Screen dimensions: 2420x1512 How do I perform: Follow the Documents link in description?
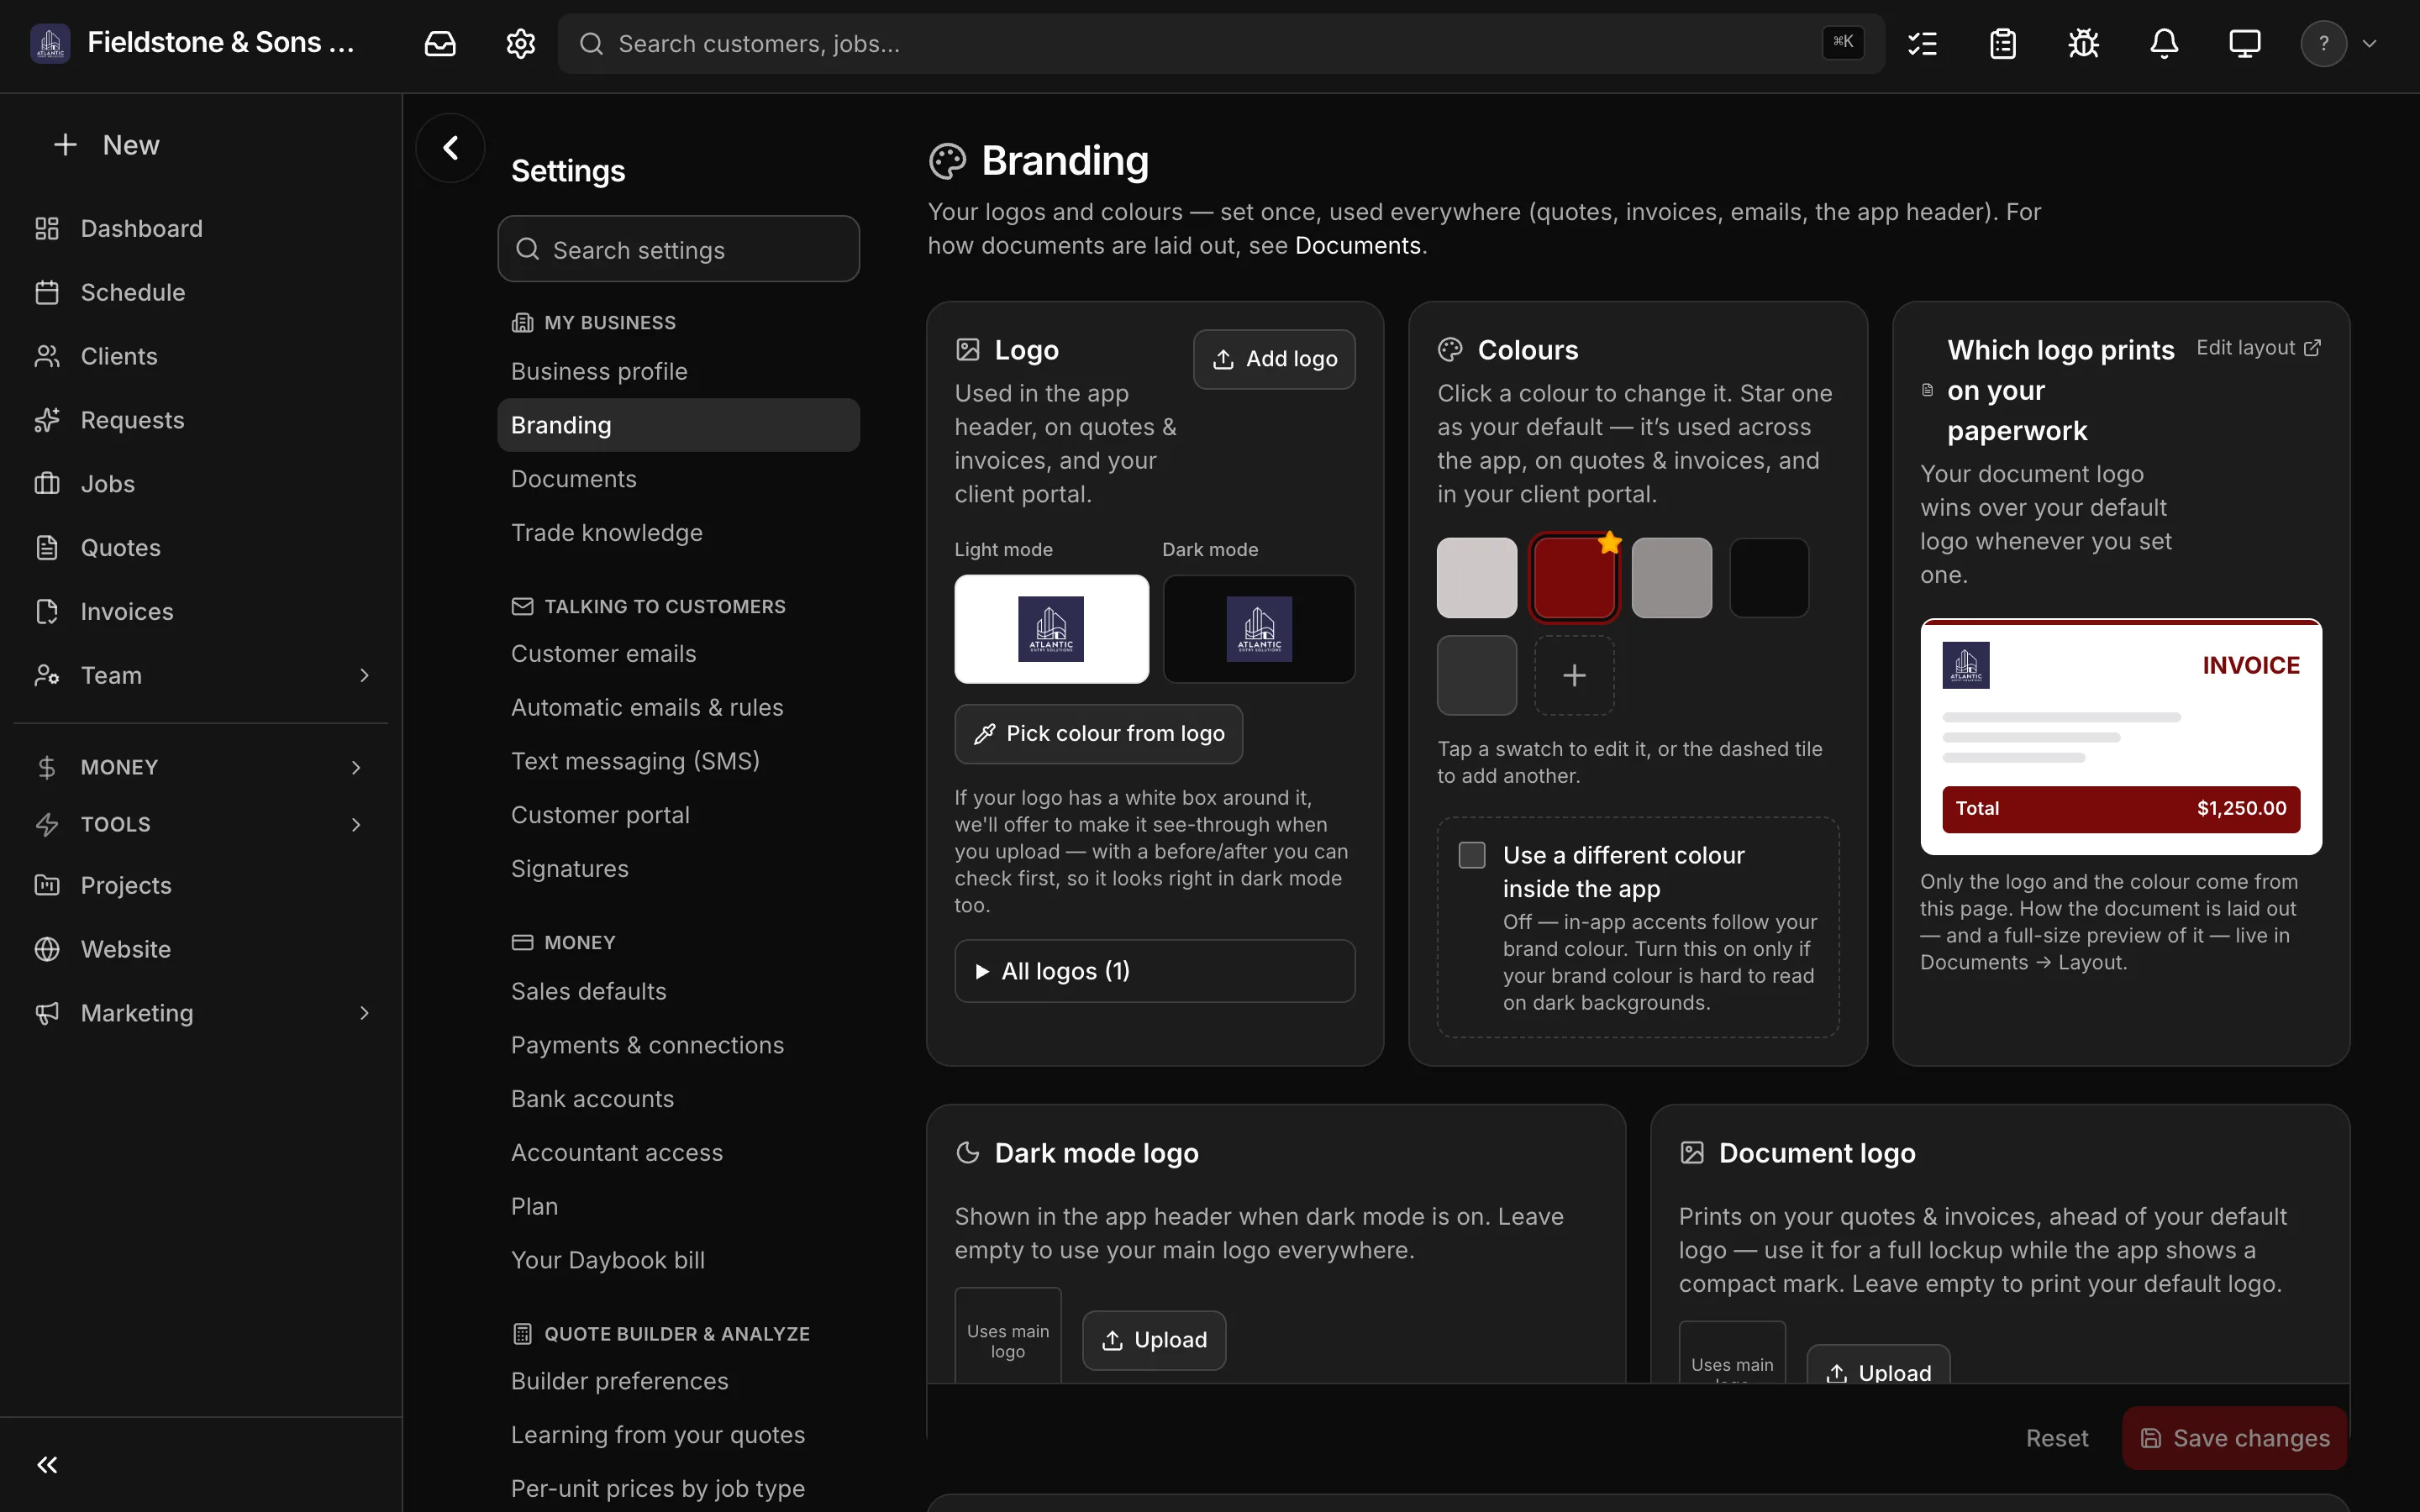coord(1358,246)
